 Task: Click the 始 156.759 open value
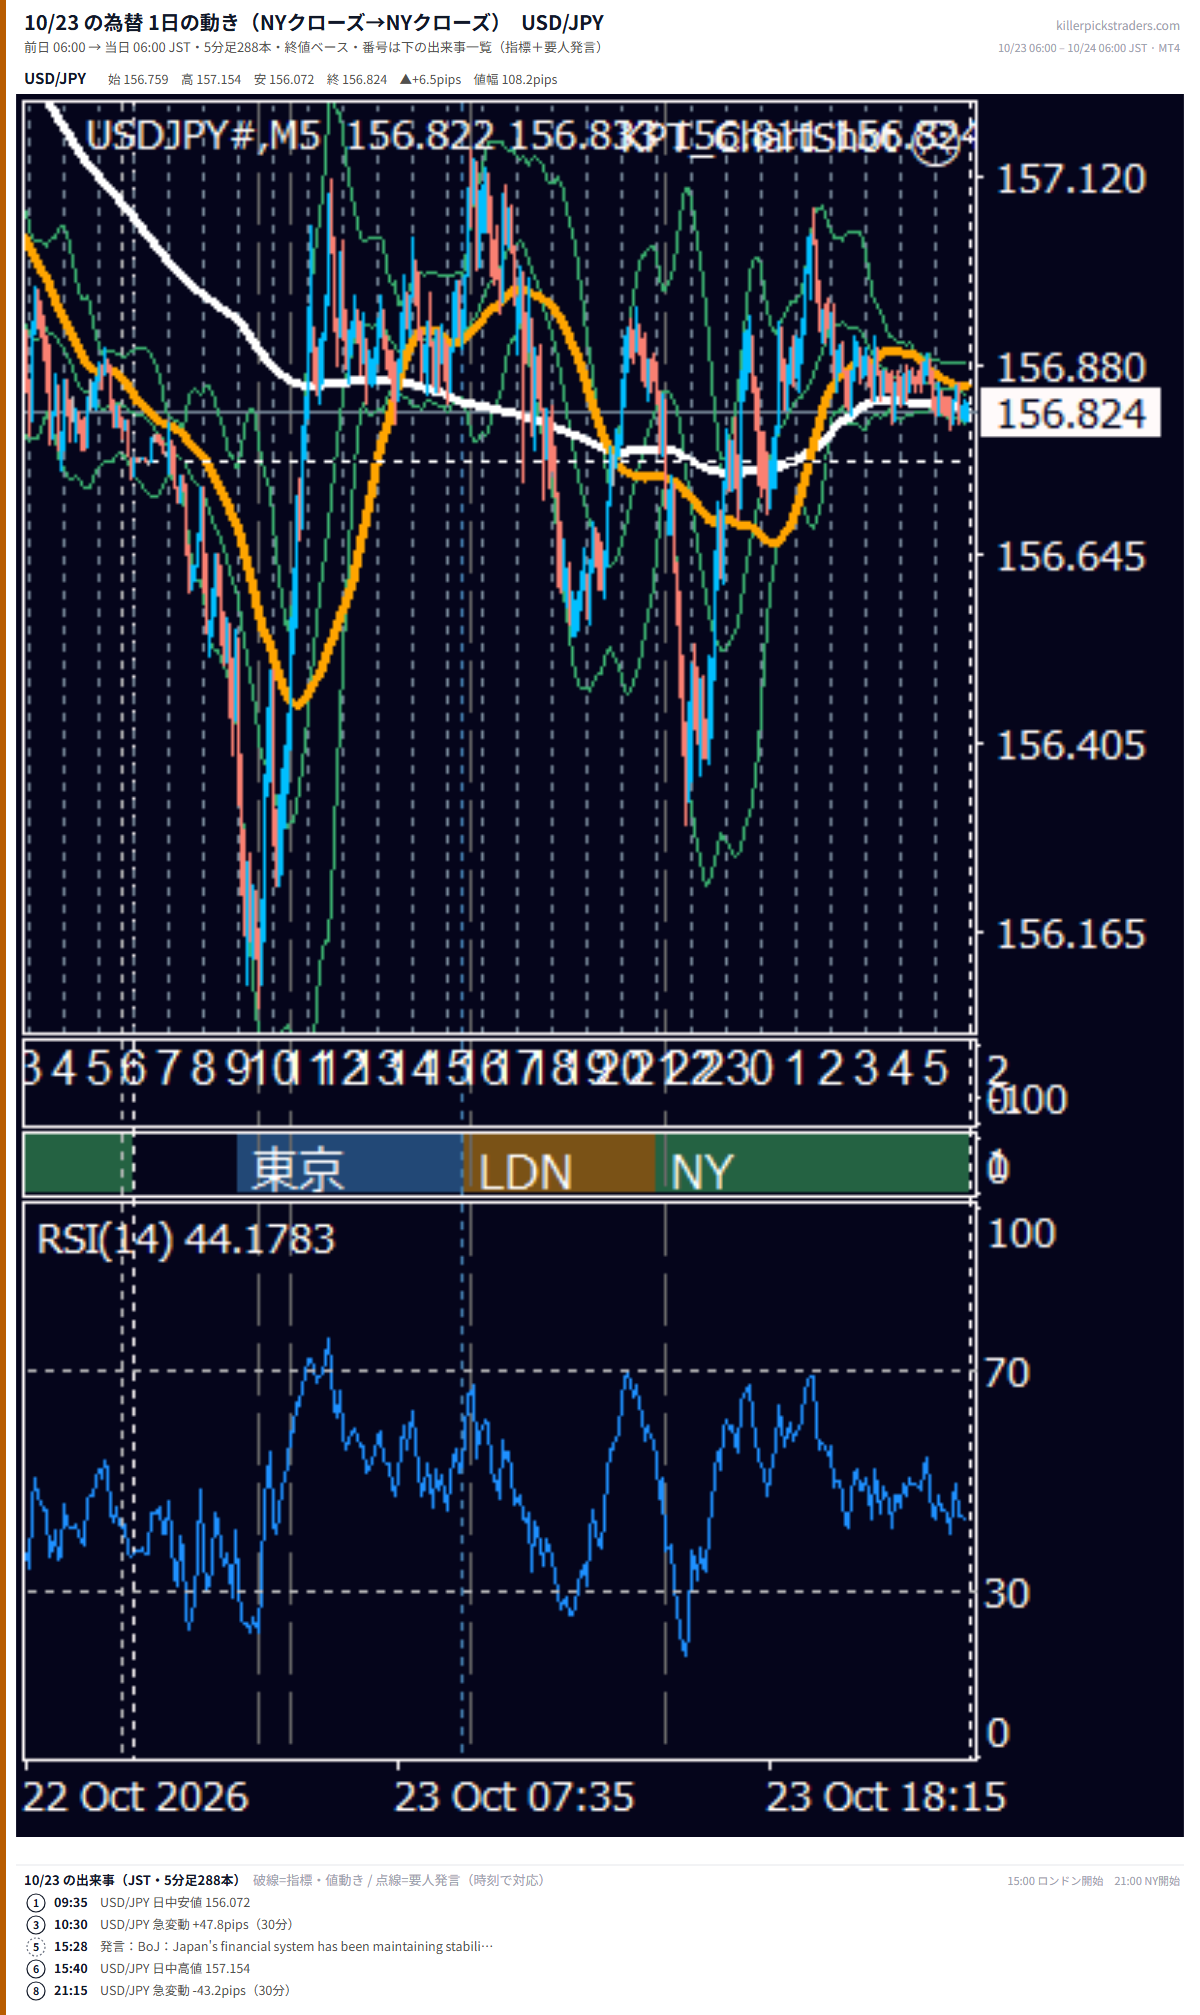[x=138, y=80]
